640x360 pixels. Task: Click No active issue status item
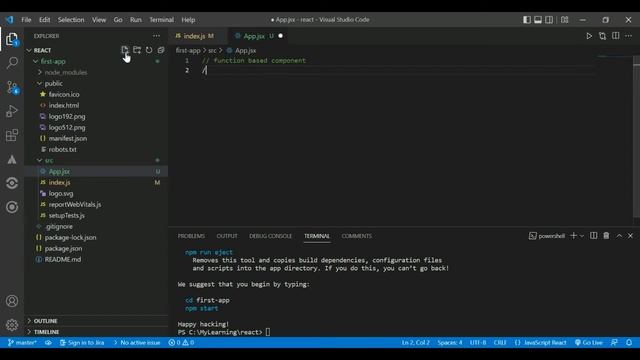137,342
